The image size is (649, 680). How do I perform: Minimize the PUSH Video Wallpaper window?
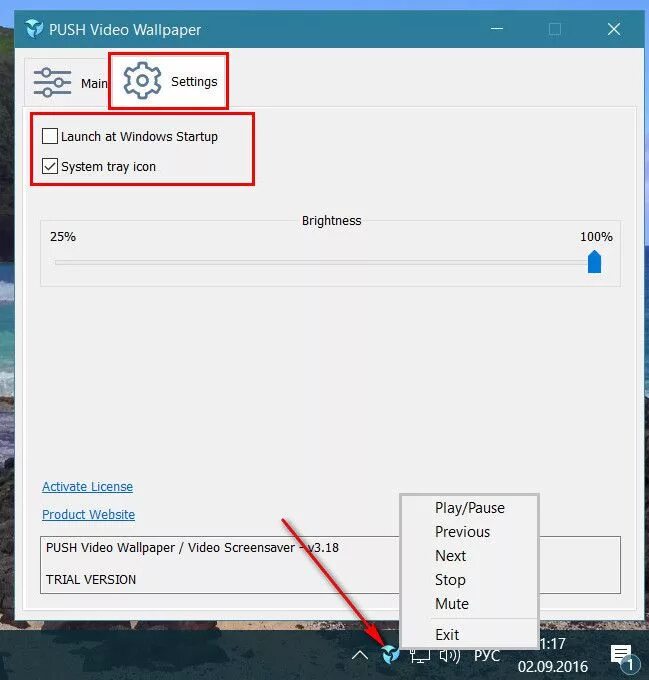click(x=497, y=29)
